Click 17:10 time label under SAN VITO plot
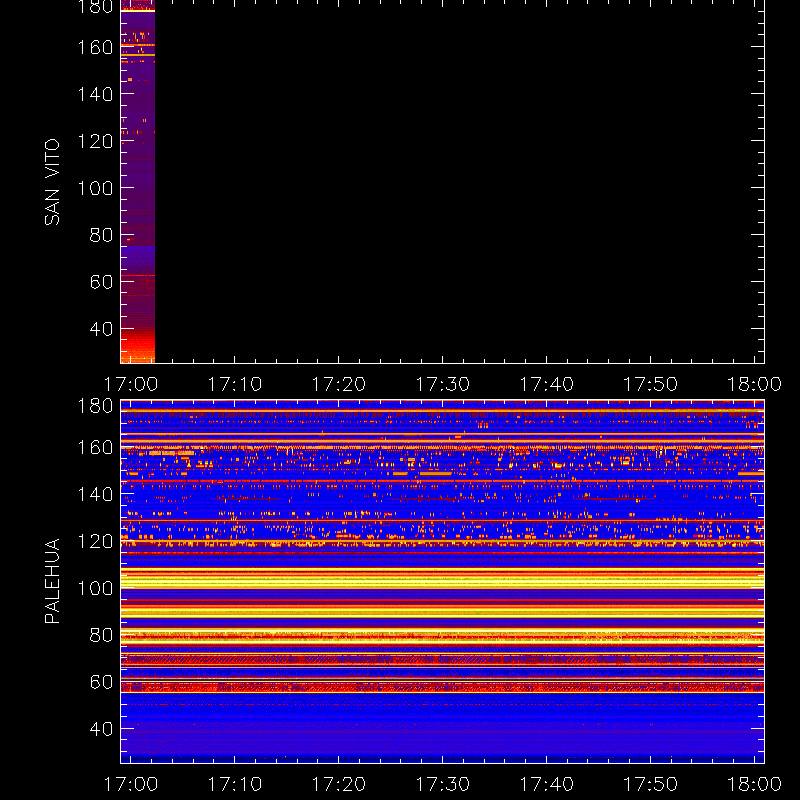This screenshot has width=800, height=800. [x=235, y=384]
